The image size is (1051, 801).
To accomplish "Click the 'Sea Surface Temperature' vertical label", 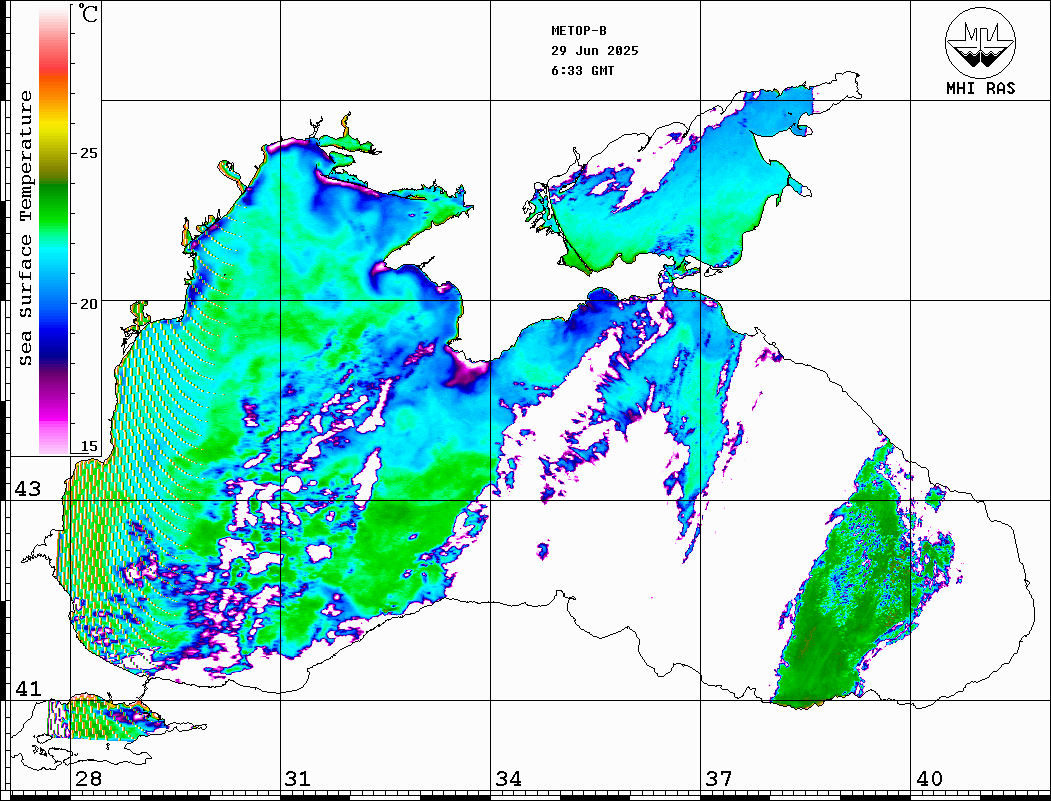I will (25, 228).
